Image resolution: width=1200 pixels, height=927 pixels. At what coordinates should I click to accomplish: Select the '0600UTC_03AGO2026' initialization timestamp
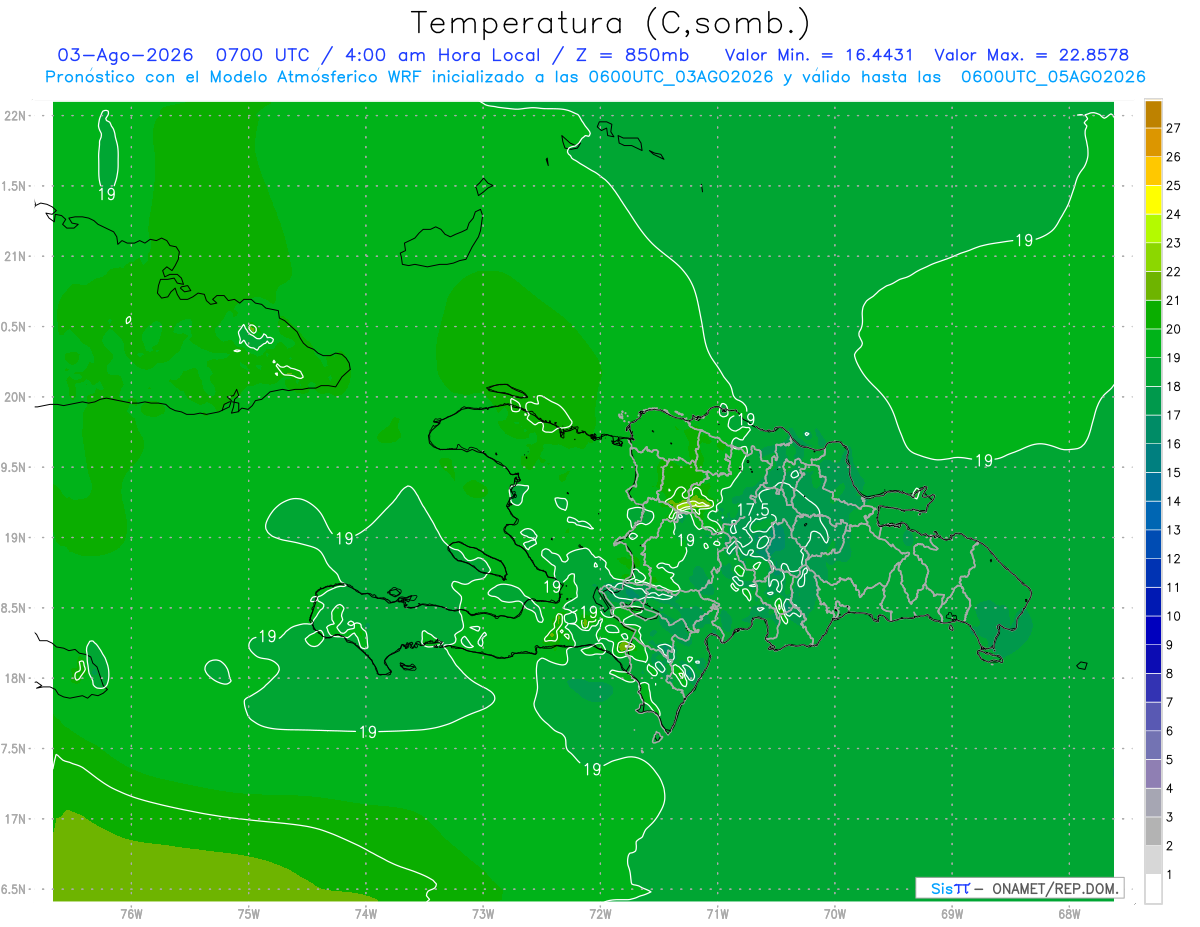(x=681, y=77)
